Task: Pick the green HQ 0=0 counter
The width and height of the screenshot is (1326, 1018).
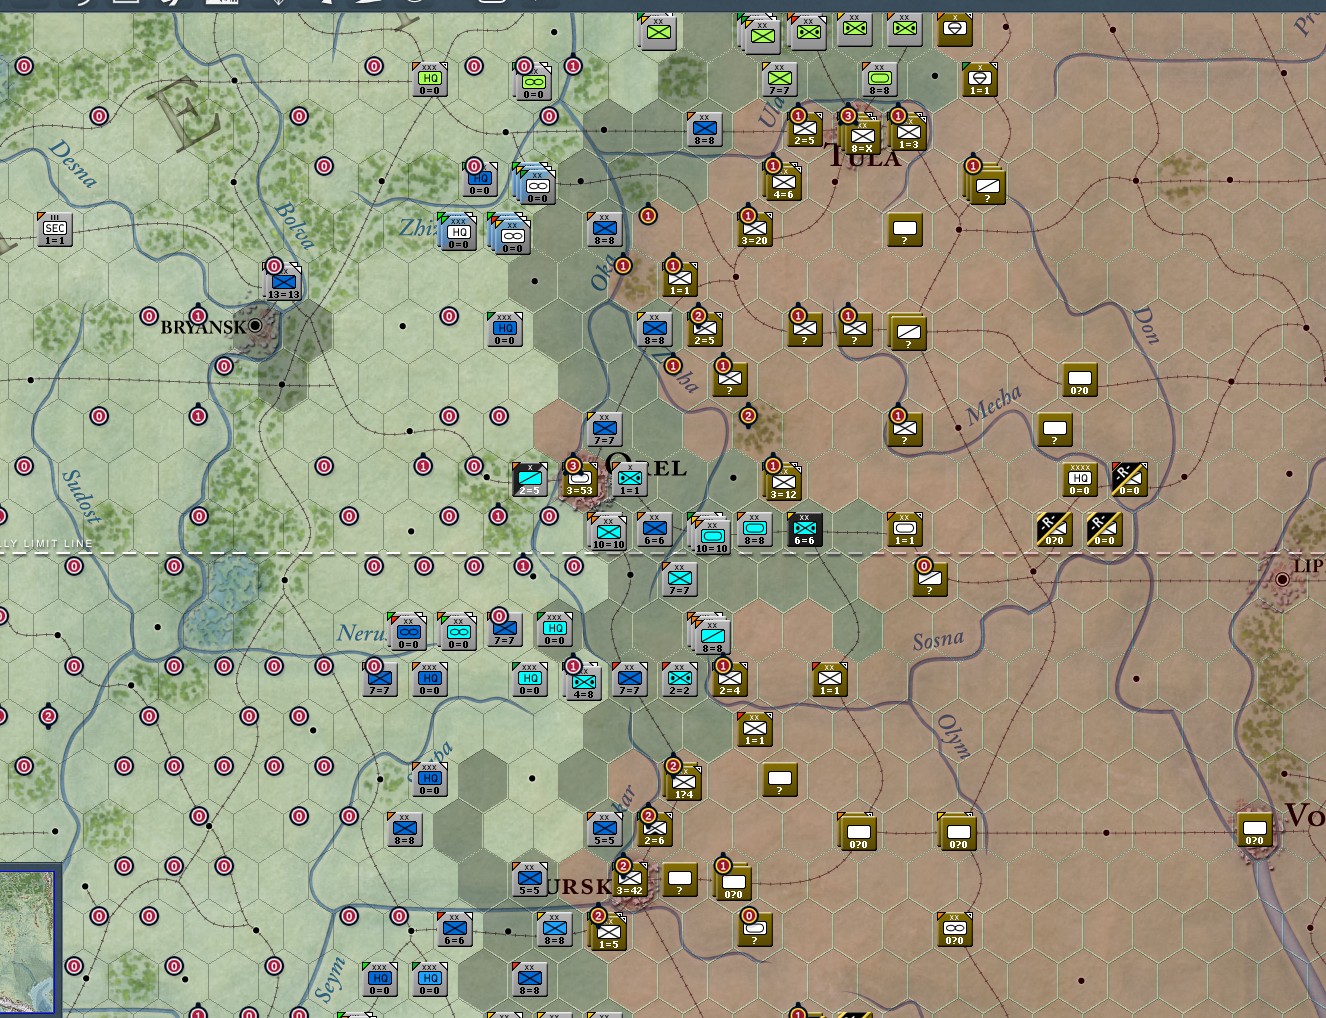Action: click(430, 80)
